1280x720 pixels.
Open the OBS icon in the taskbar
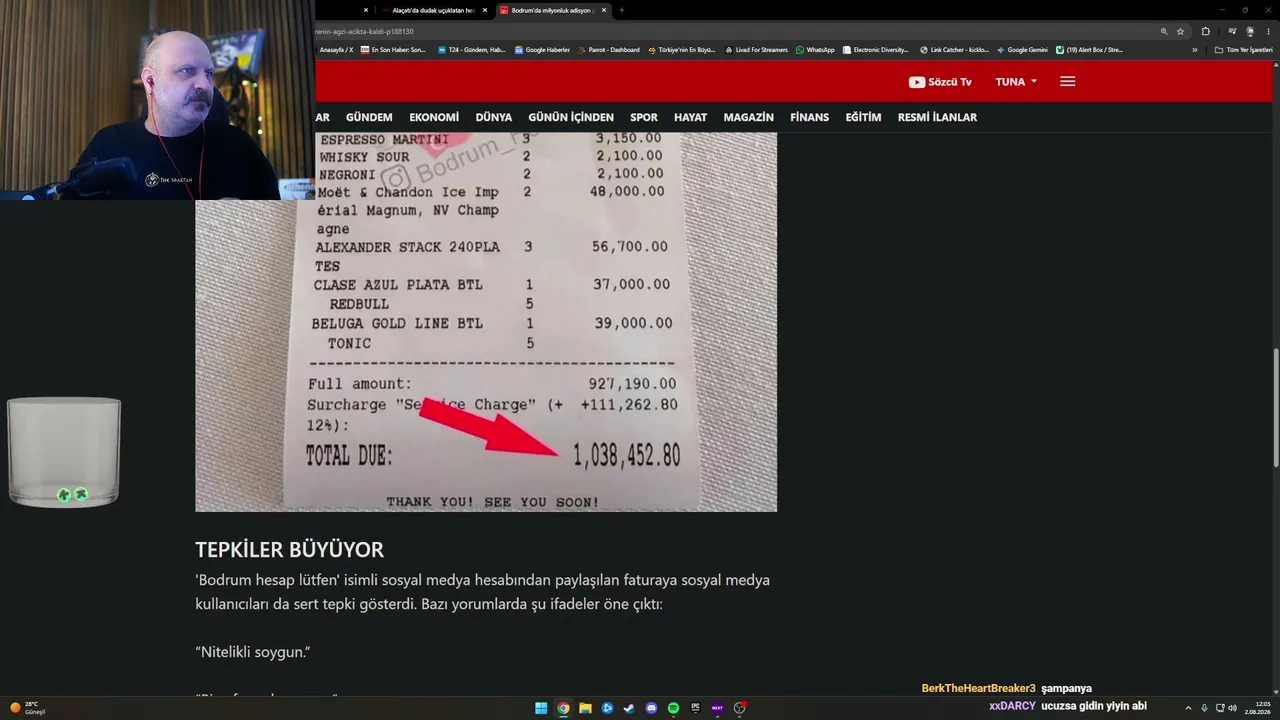(739, 708)
